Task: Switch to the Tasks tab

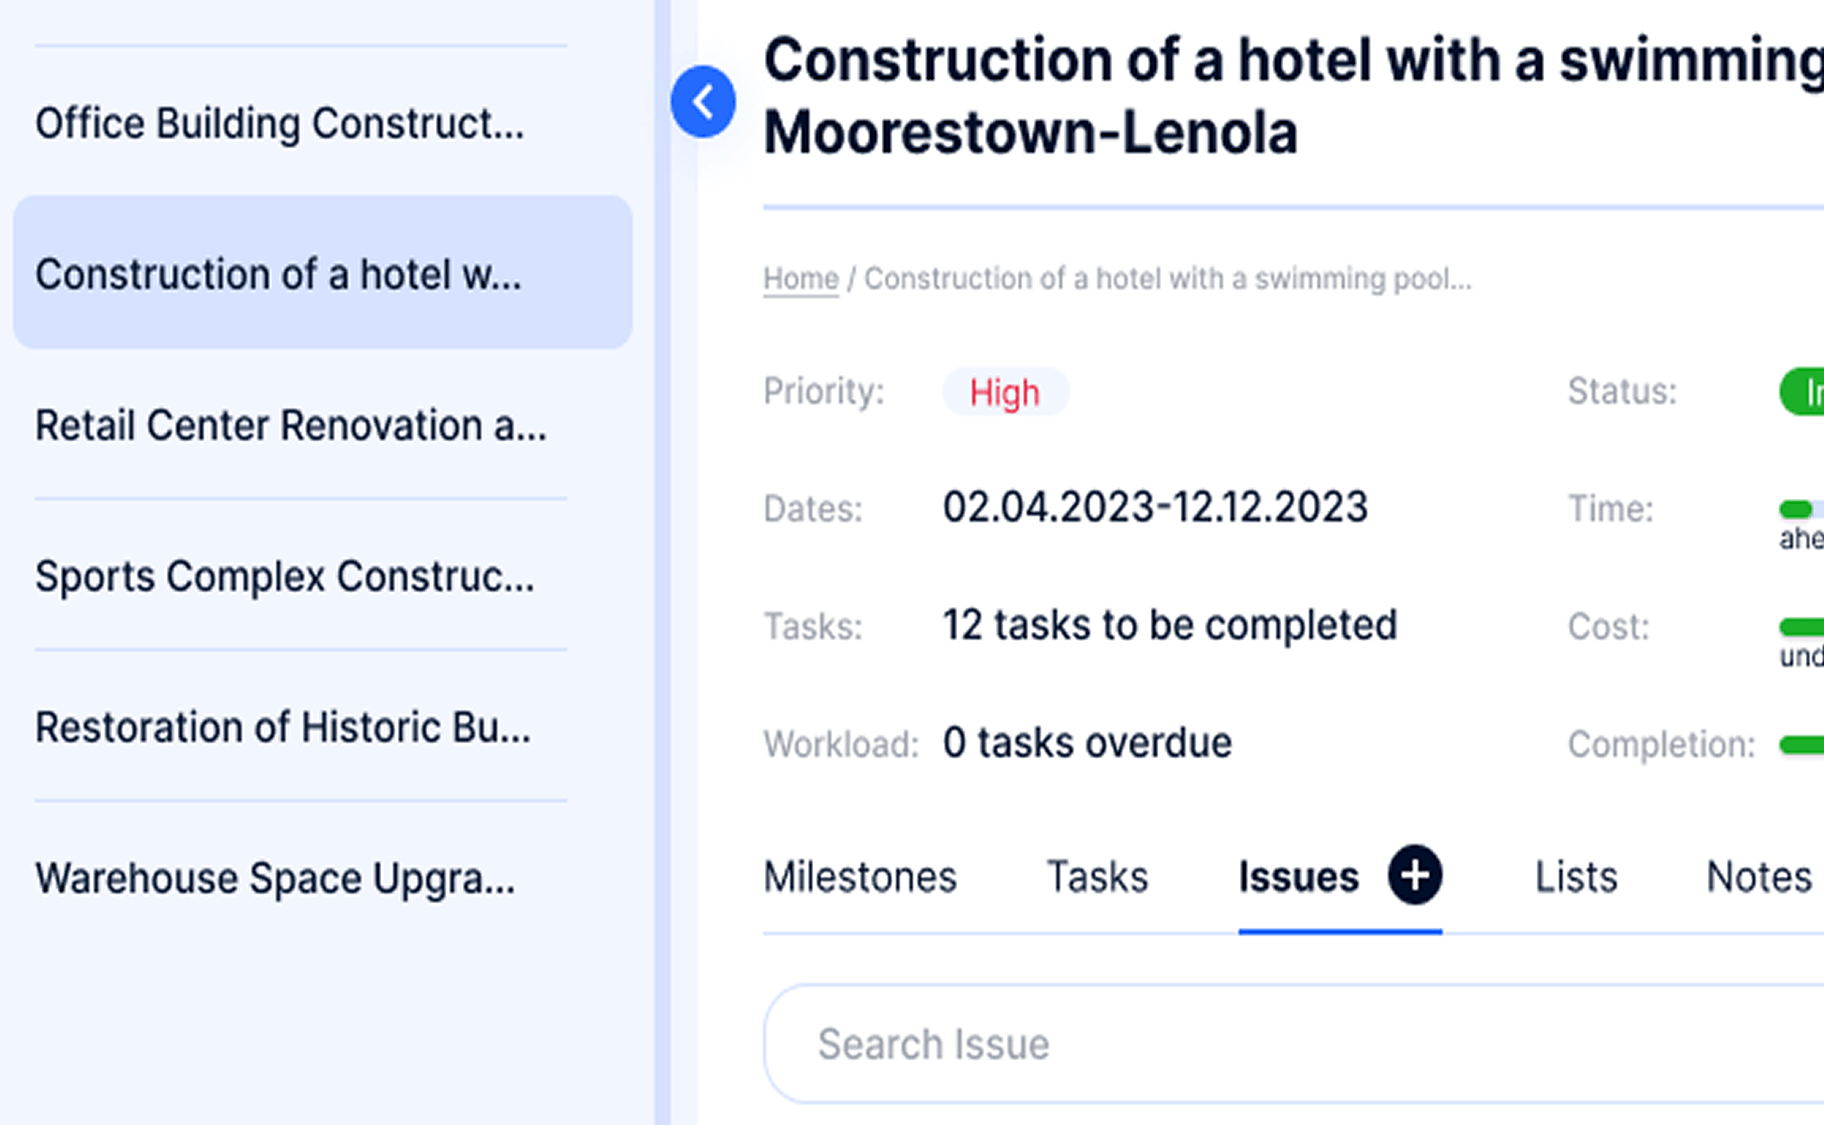Action: [x=1097, y=877]
